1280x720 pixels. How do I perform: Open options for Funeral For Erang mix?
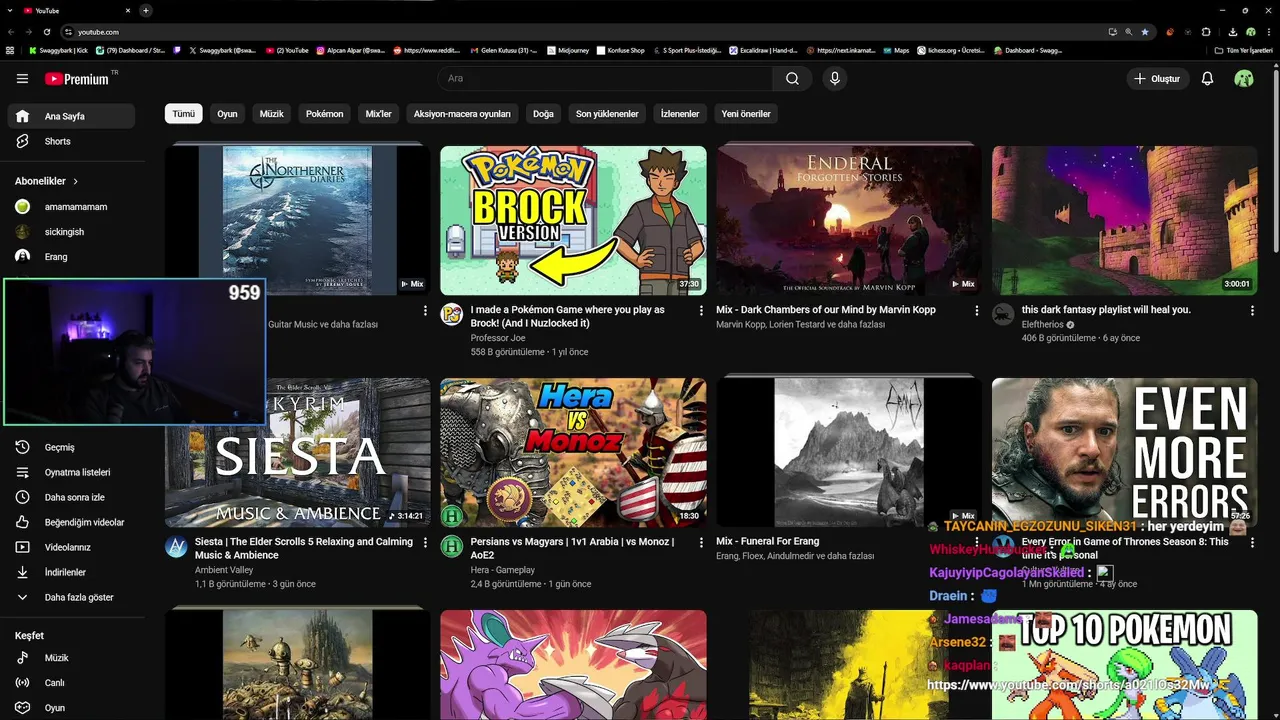point(977,543)
